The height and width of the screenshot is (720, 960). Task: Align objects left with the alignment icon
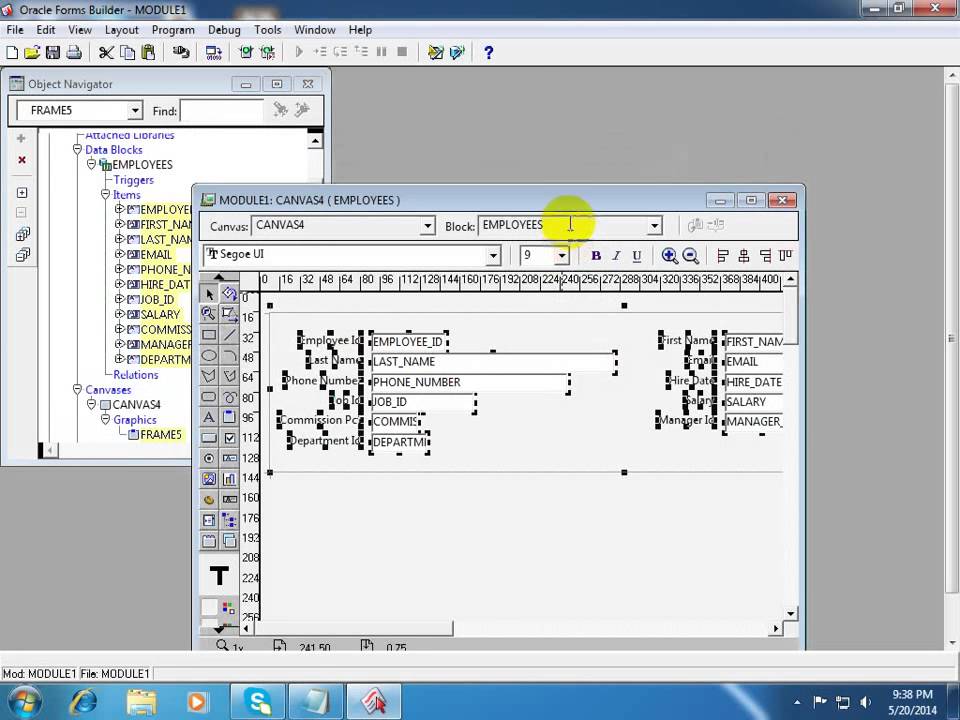[722, 256]
